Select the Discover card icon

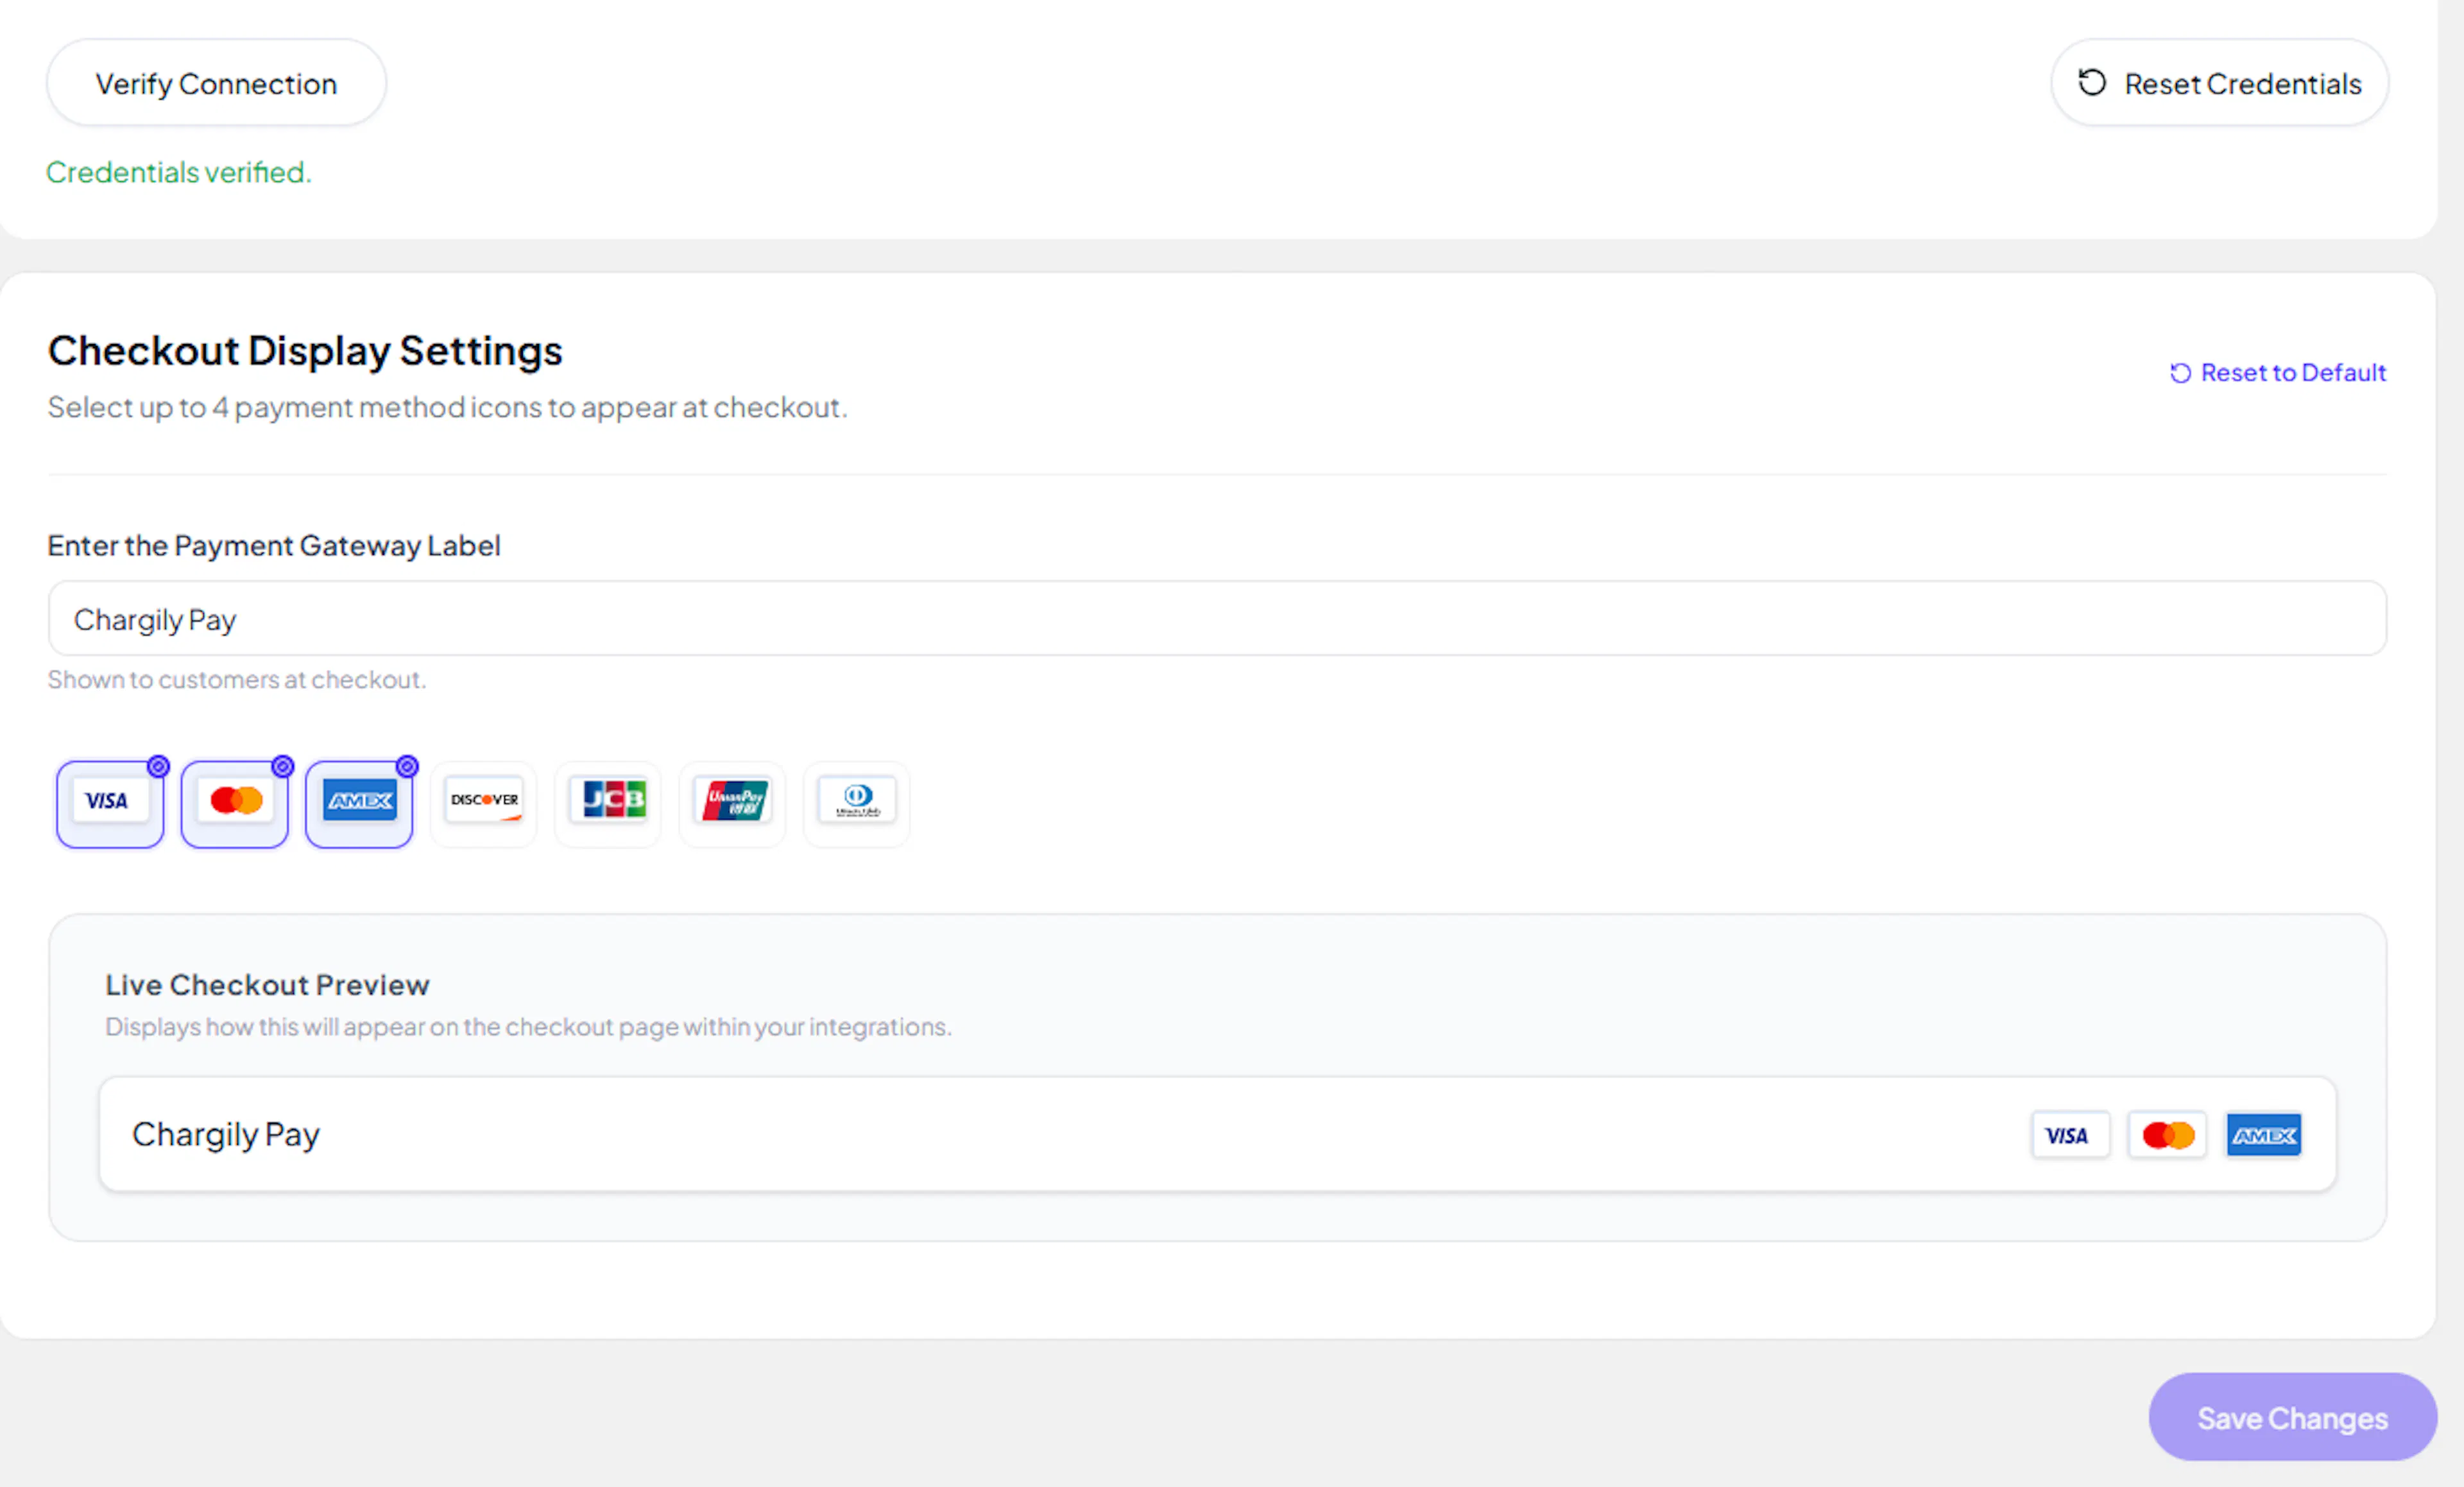[x=484, y=804]
